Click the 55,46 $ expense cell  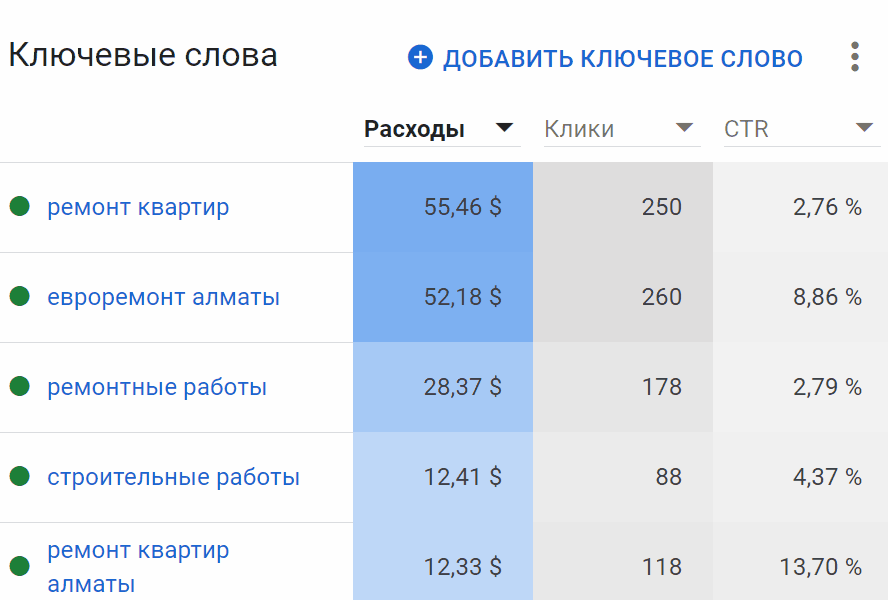click(462, 207)
